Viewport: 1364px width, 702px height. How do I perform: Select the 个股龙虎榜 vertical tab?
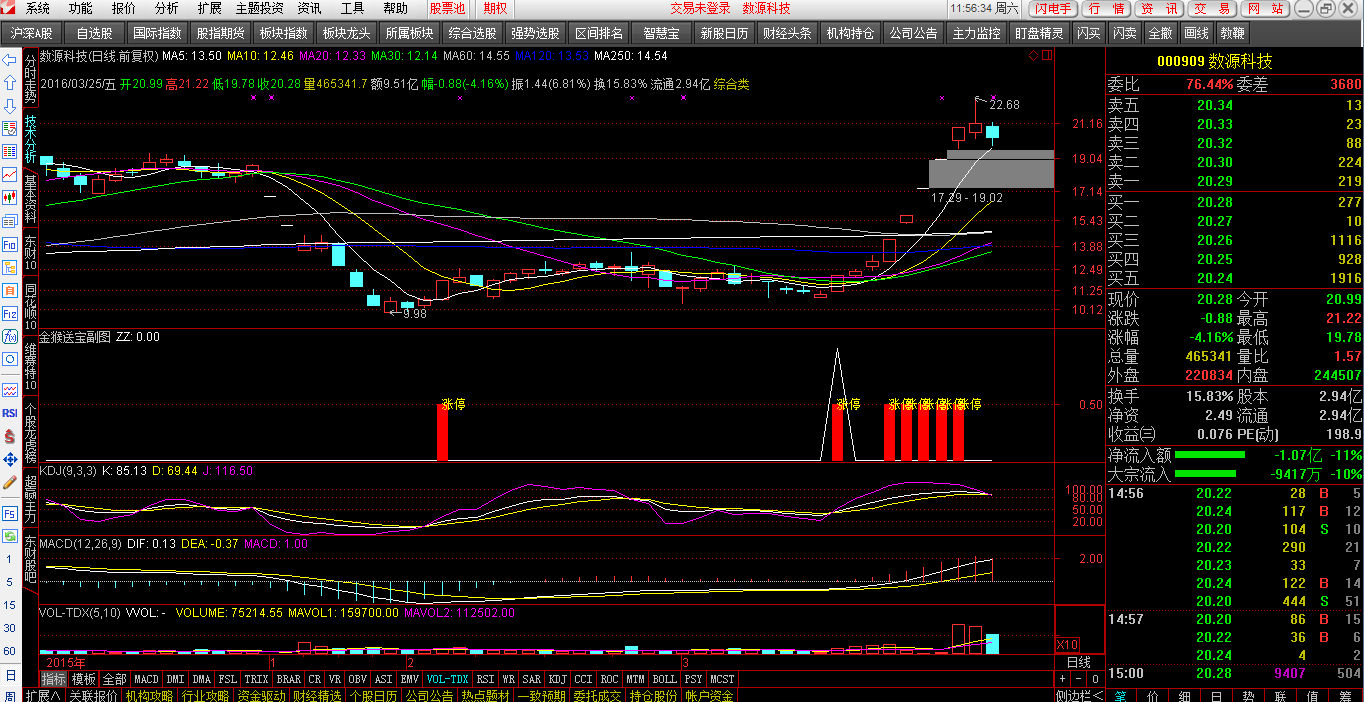[30, 435]
